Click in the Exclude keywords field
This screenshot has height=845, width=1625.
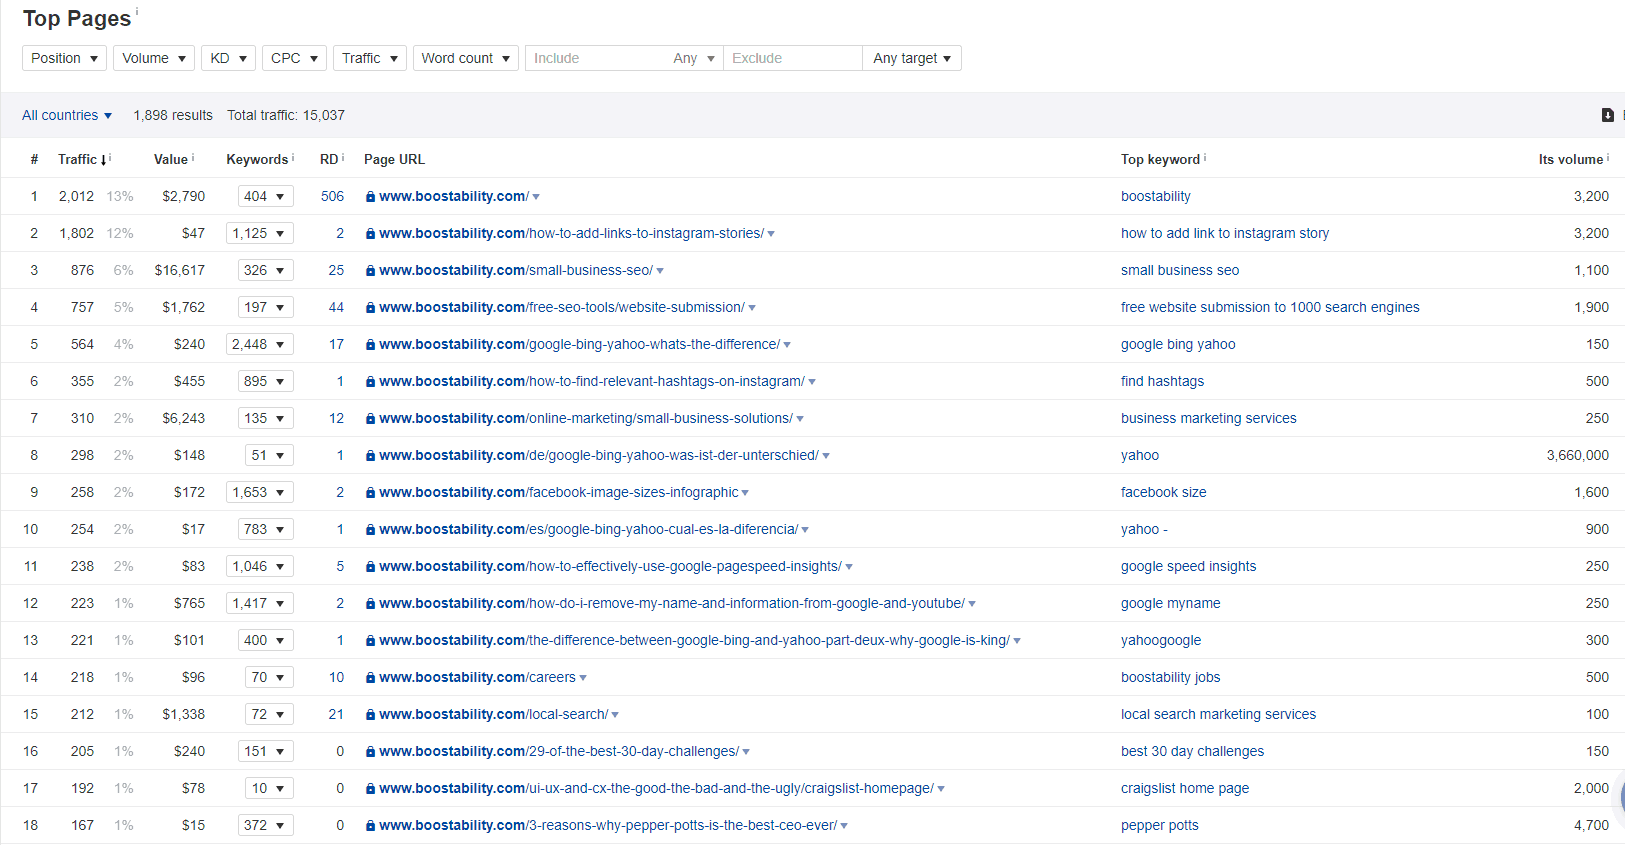pyautogui.click(x=792, y=58)
